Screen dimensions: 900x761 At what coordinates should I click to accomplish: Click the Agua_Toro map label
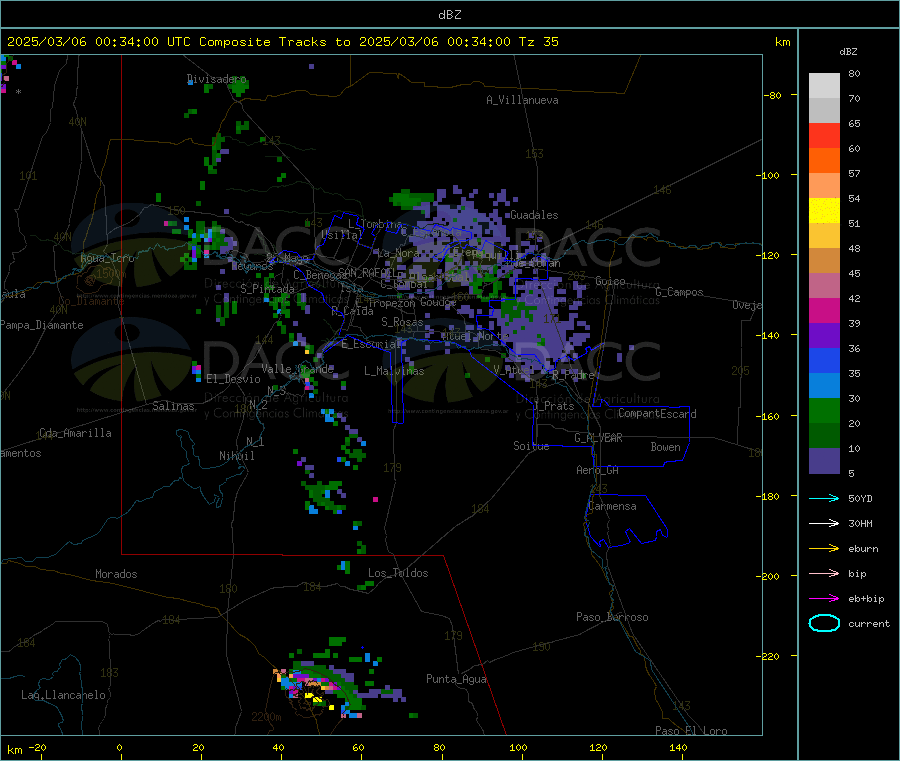(107, 258)
